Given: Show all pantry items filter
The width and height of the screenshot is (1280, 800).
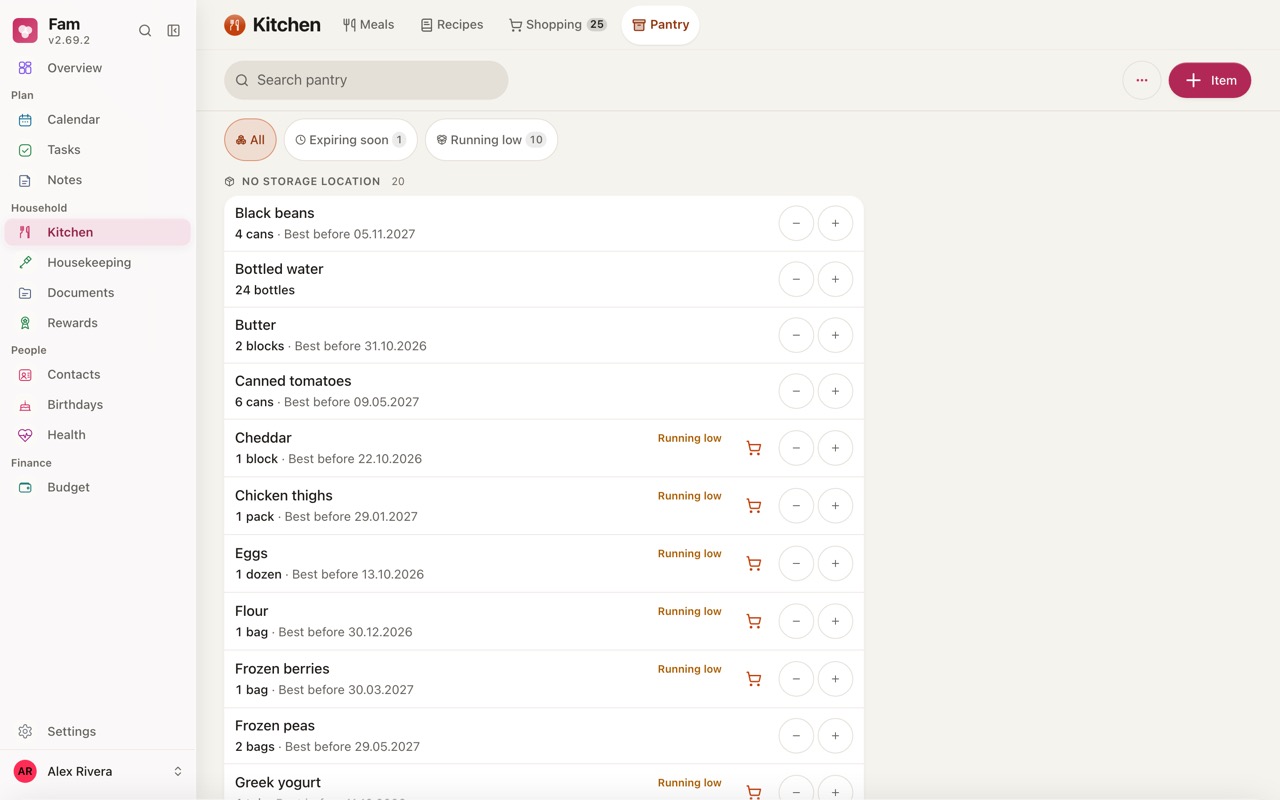Looking at the screenshot, I should click(x=250, y=140).
